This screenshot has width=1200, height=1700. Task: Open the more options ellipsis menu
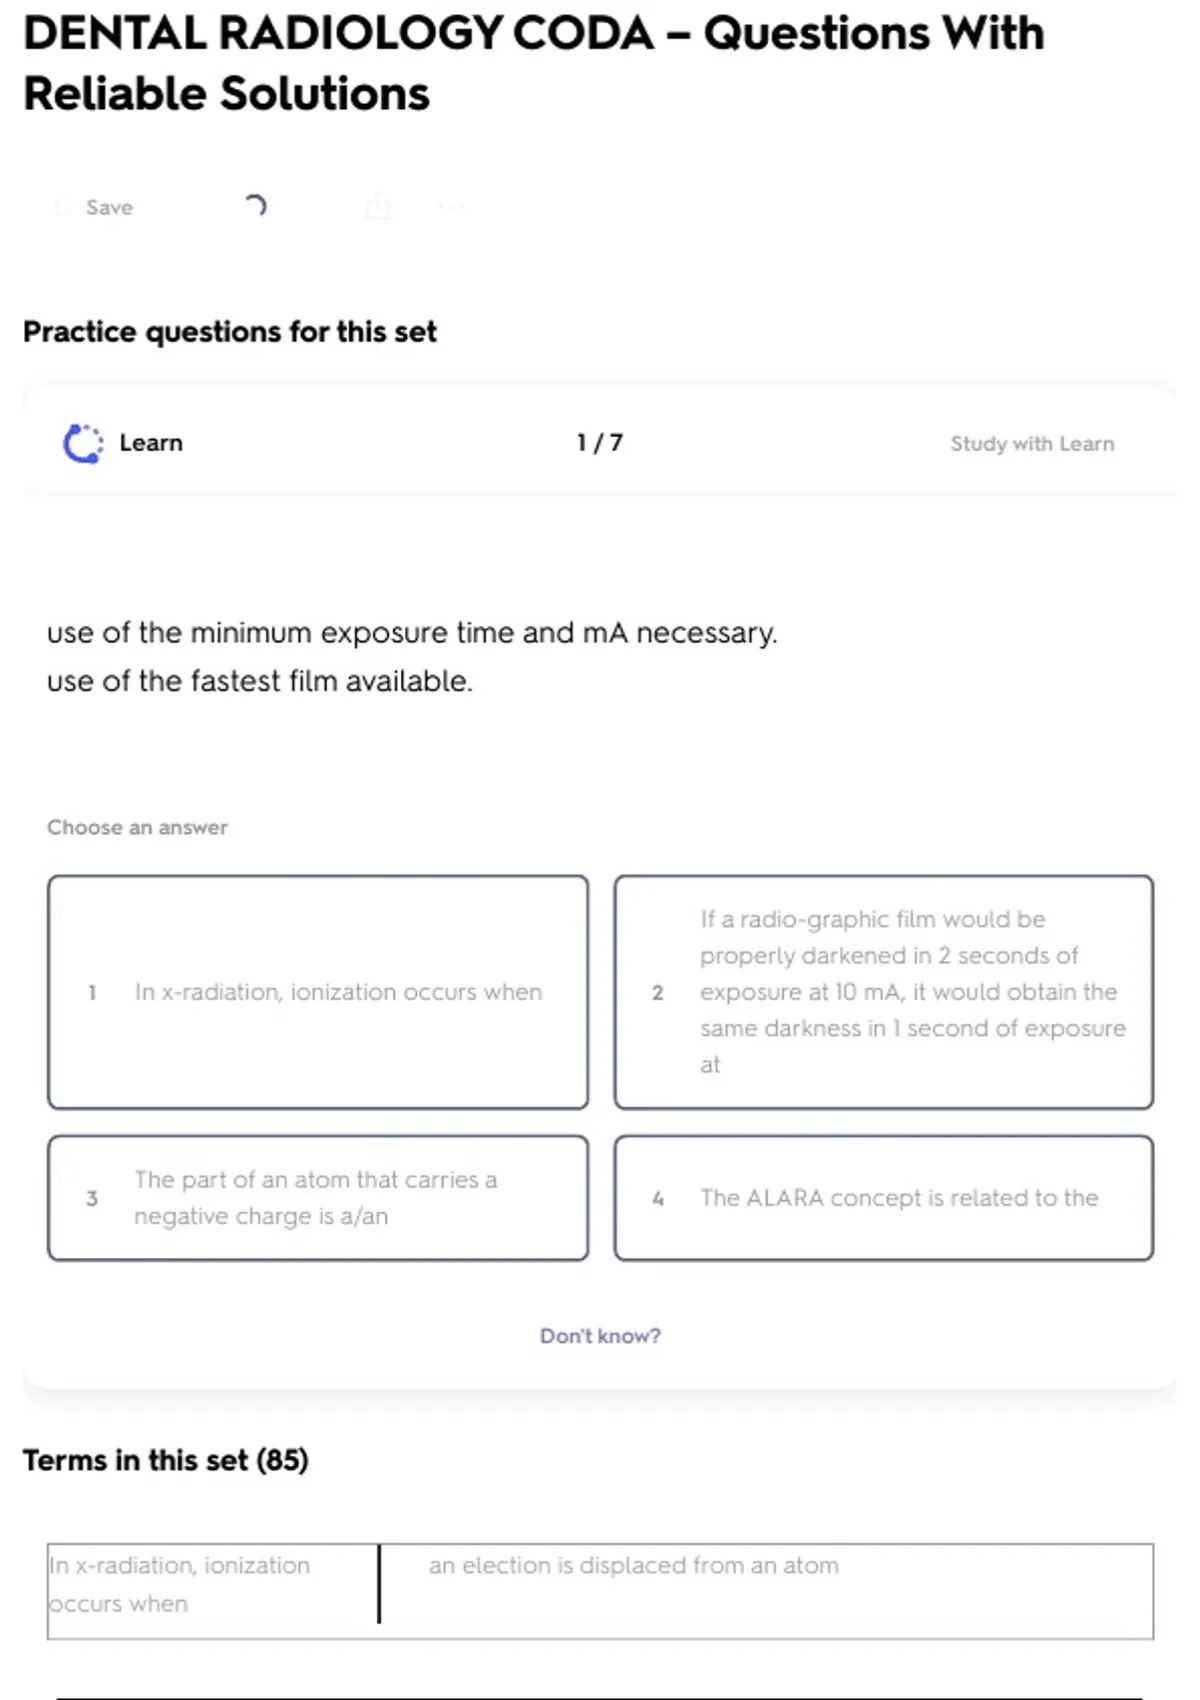pos(451,207)
